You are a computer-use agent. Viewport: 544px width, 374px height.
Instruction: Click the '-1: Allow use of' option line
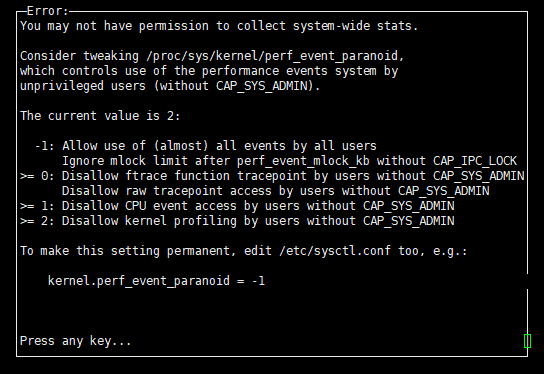tap(205, 146)
